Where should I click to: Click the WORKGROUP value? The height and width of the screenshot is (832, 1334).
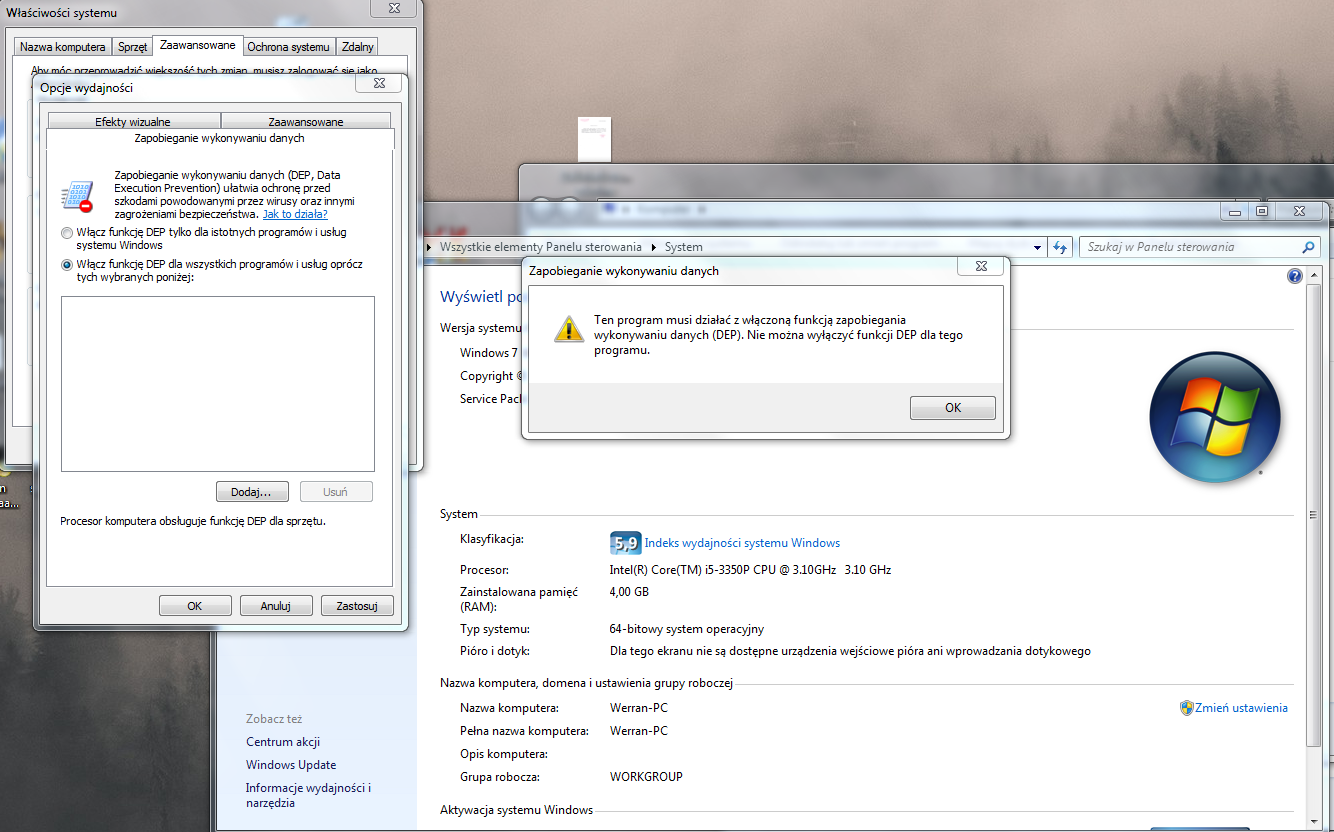[646, 777]
